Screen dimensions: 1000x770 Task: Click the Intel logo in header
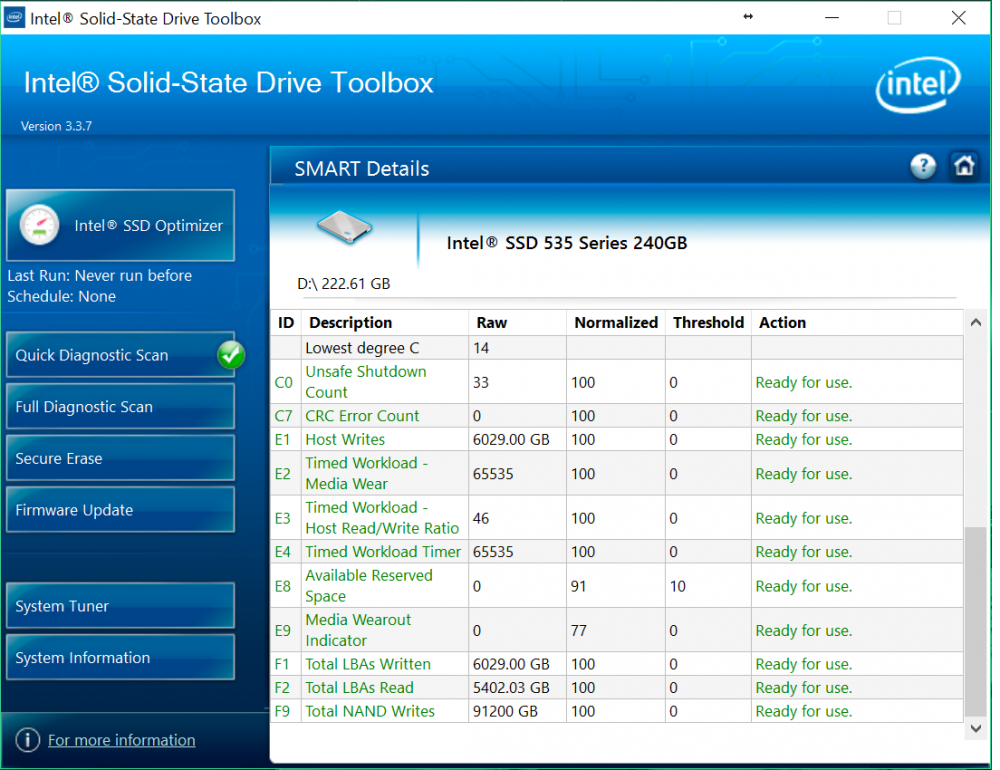[x=917, y=85]
